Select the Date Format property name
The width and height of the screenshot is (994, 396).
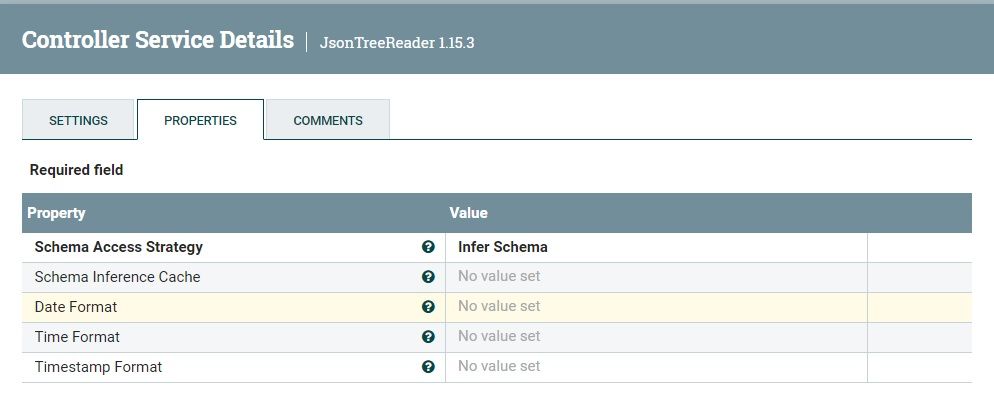click(76, 307)
